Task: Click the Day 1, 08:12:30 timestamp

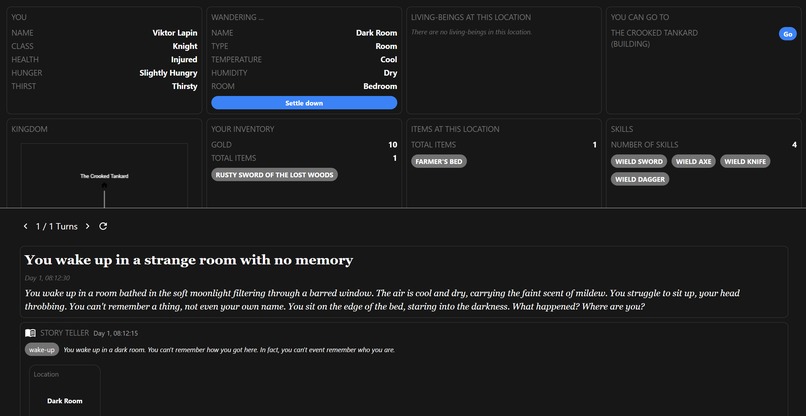Action: point(47,278)
